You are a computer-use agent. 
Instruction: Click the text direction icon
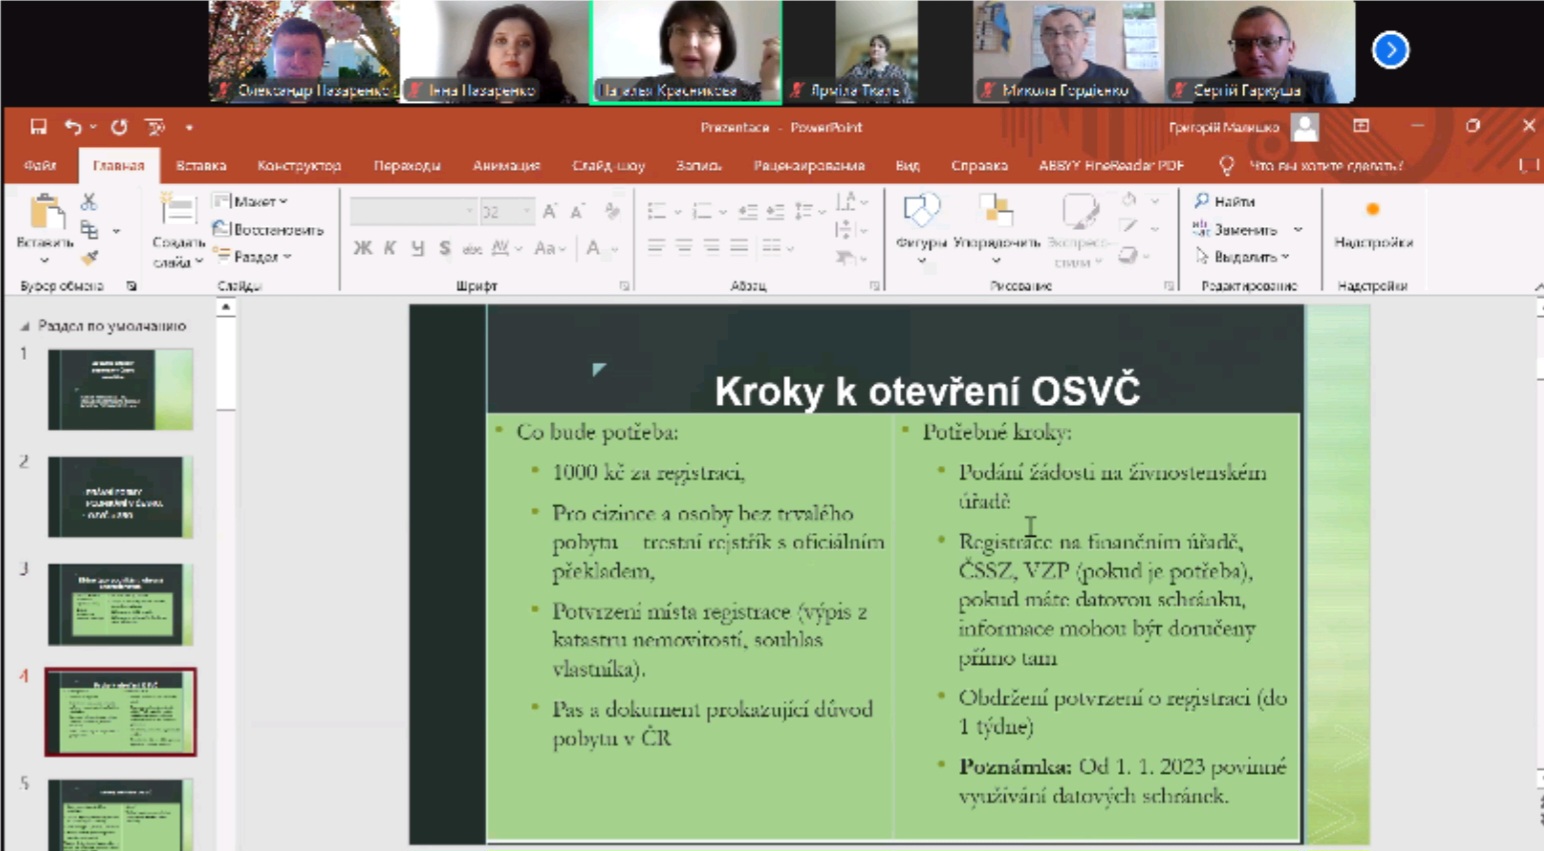[x=846, y=201]
